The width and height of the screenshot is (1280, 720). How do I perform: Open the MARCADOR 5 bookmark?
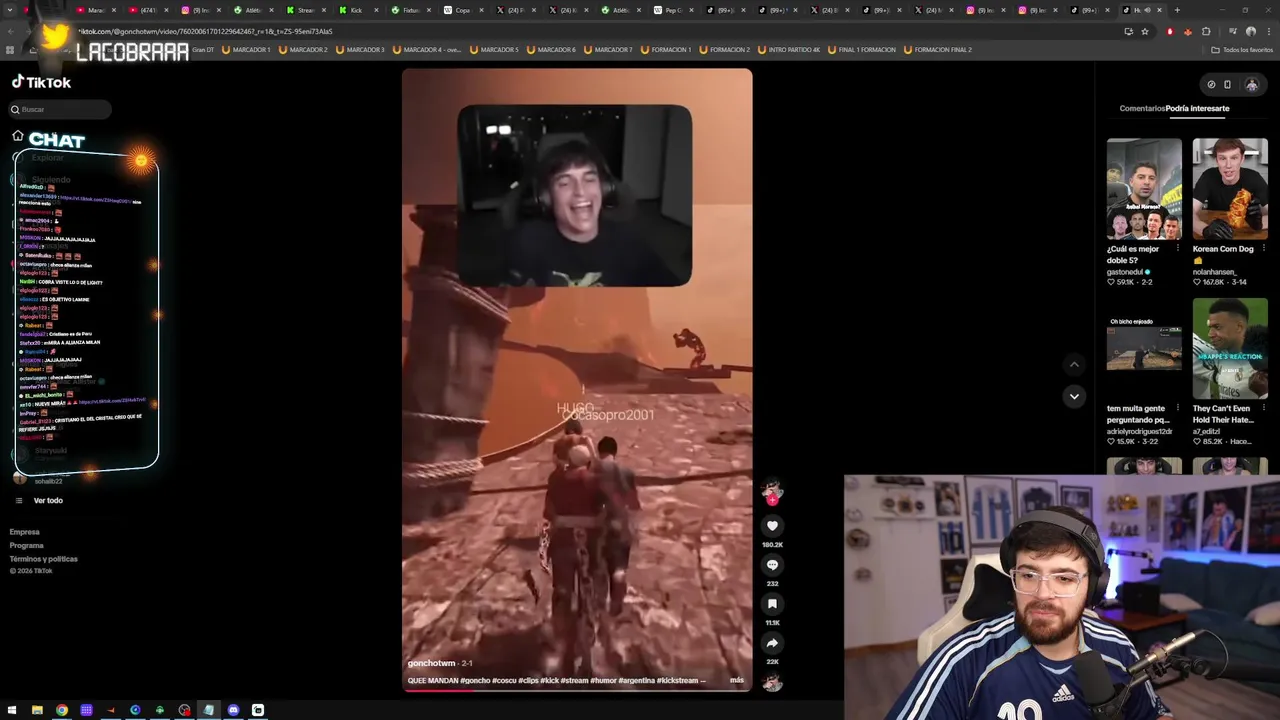[x=495, y=49]
